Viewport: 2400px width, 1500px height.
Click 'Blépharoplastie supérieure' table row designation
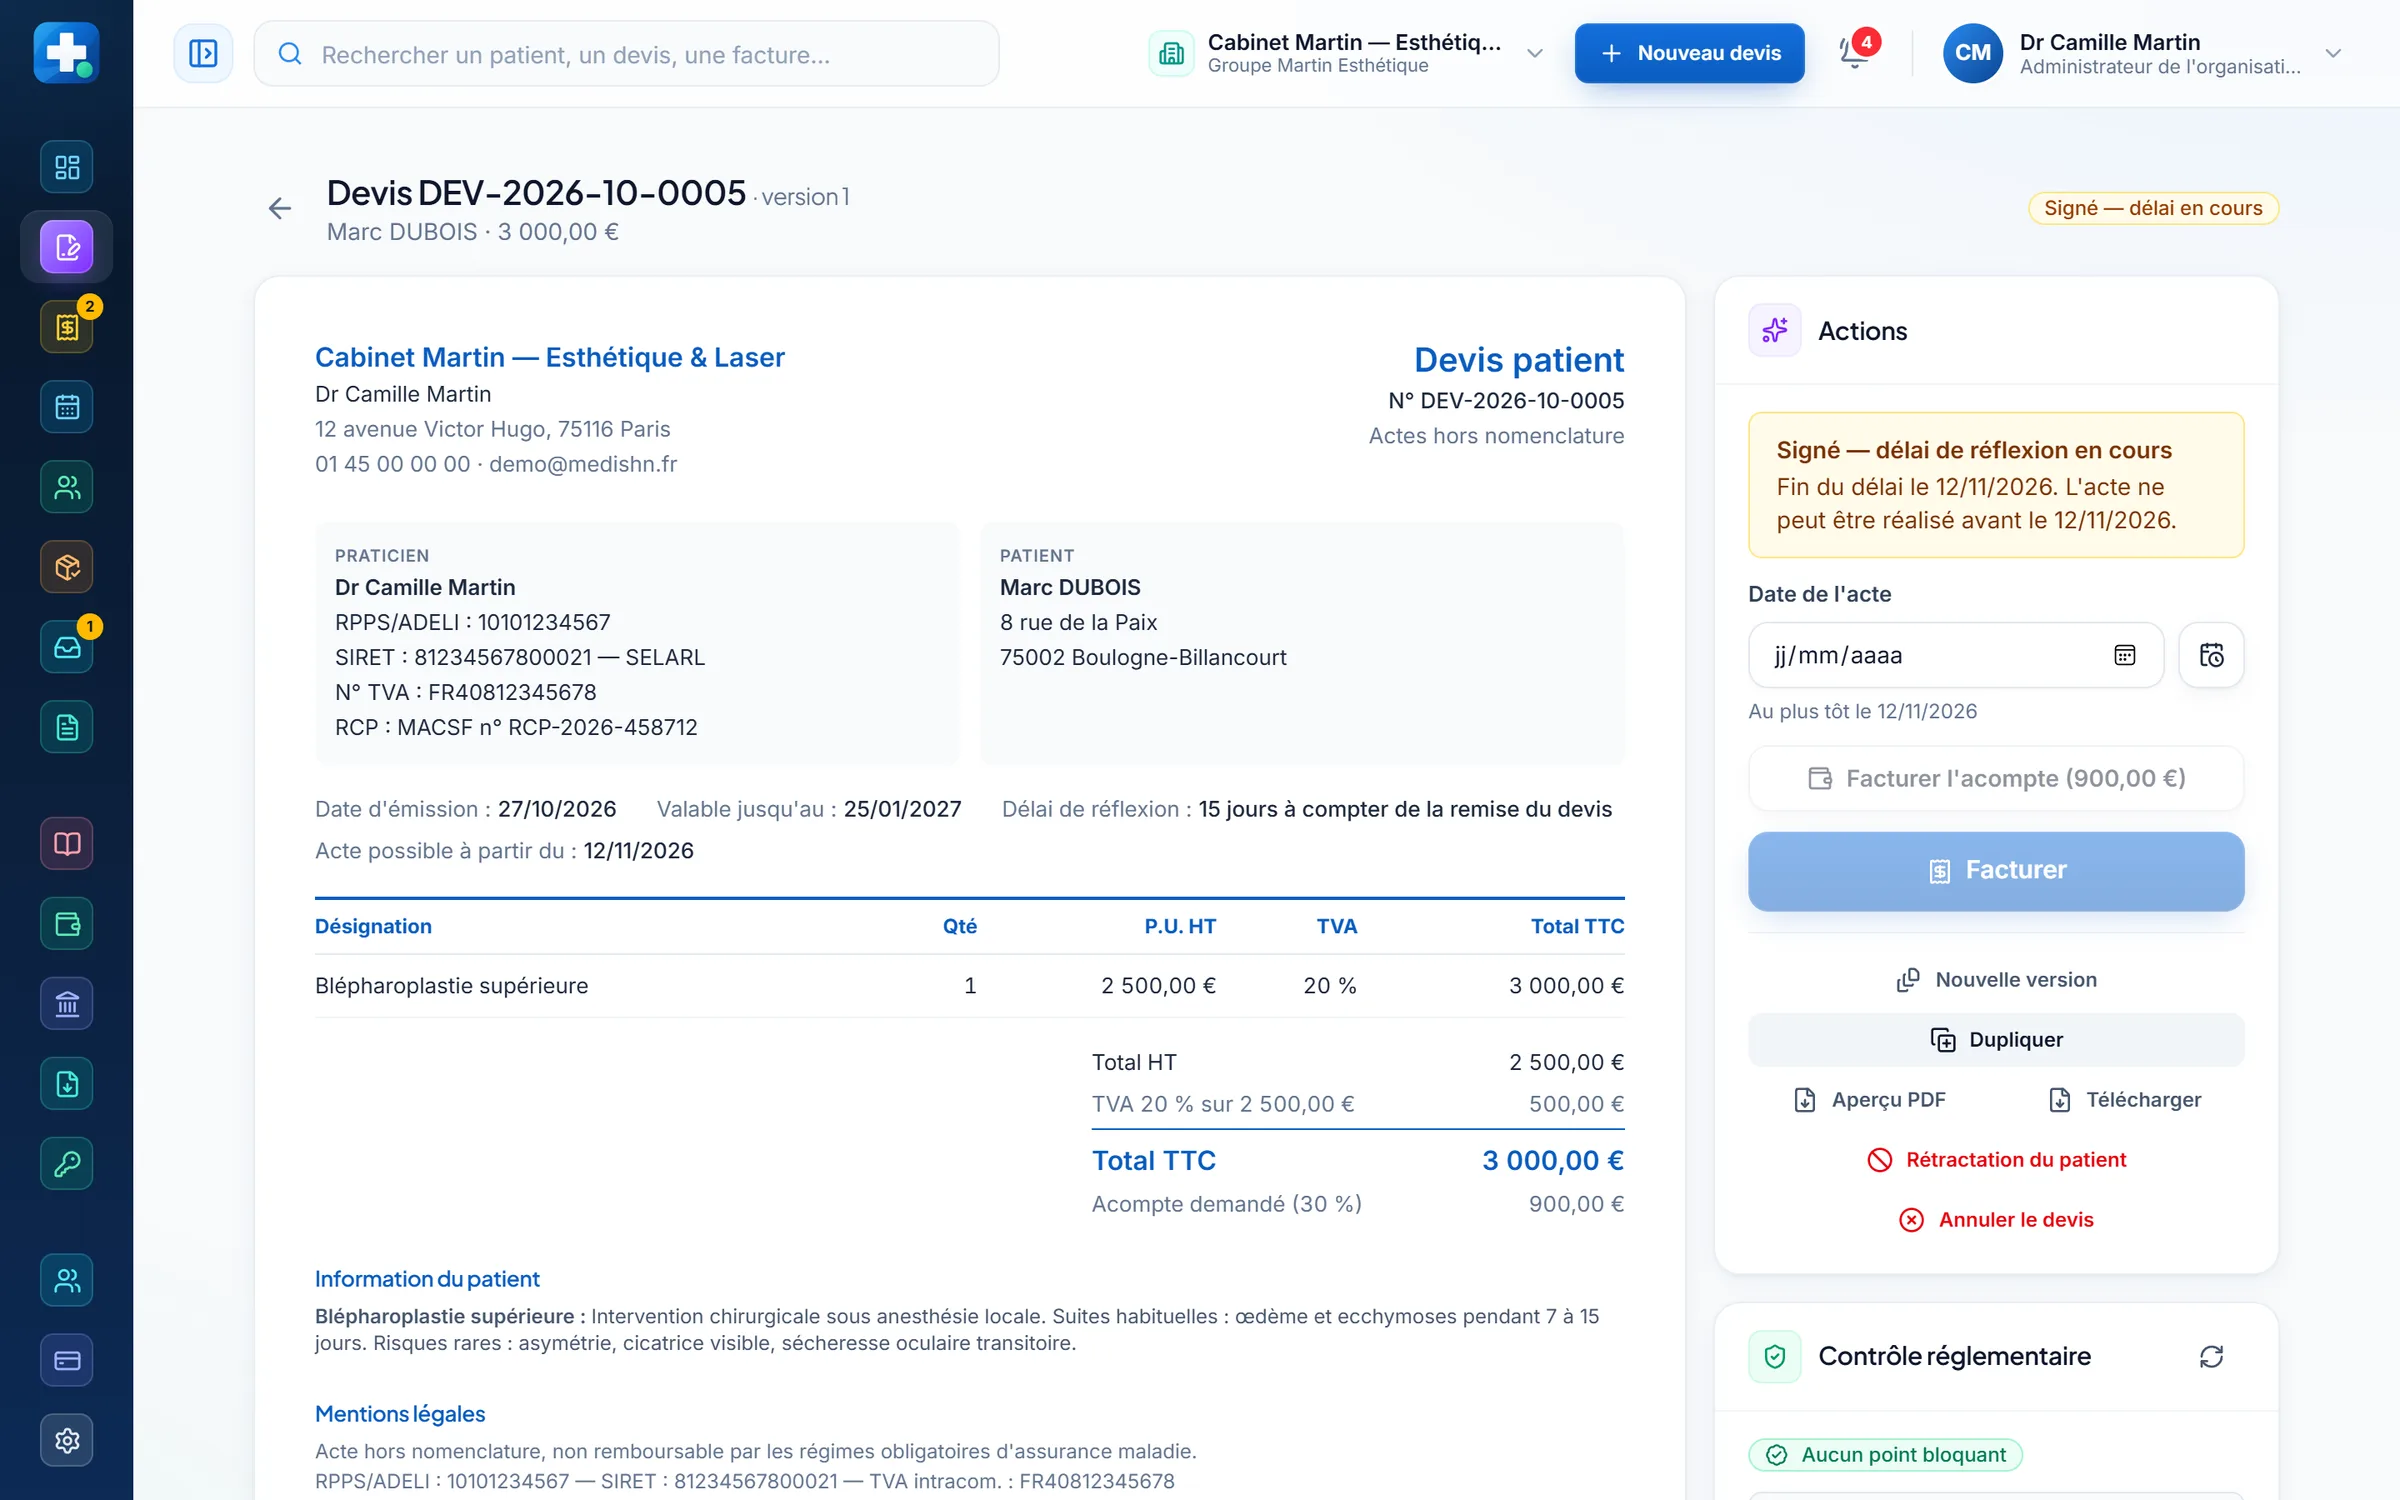click(451, 985)
